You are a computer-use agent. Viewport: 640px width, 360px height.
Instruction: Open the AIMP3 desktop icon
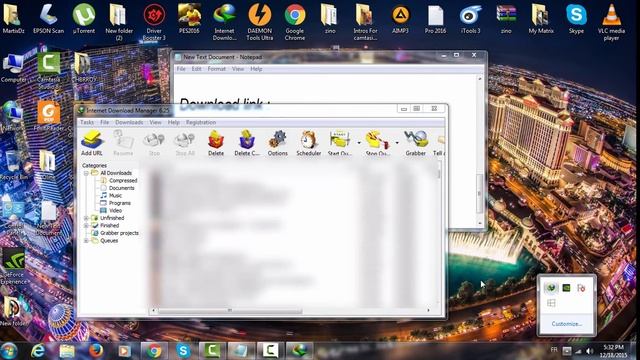[x=400, y=19]
